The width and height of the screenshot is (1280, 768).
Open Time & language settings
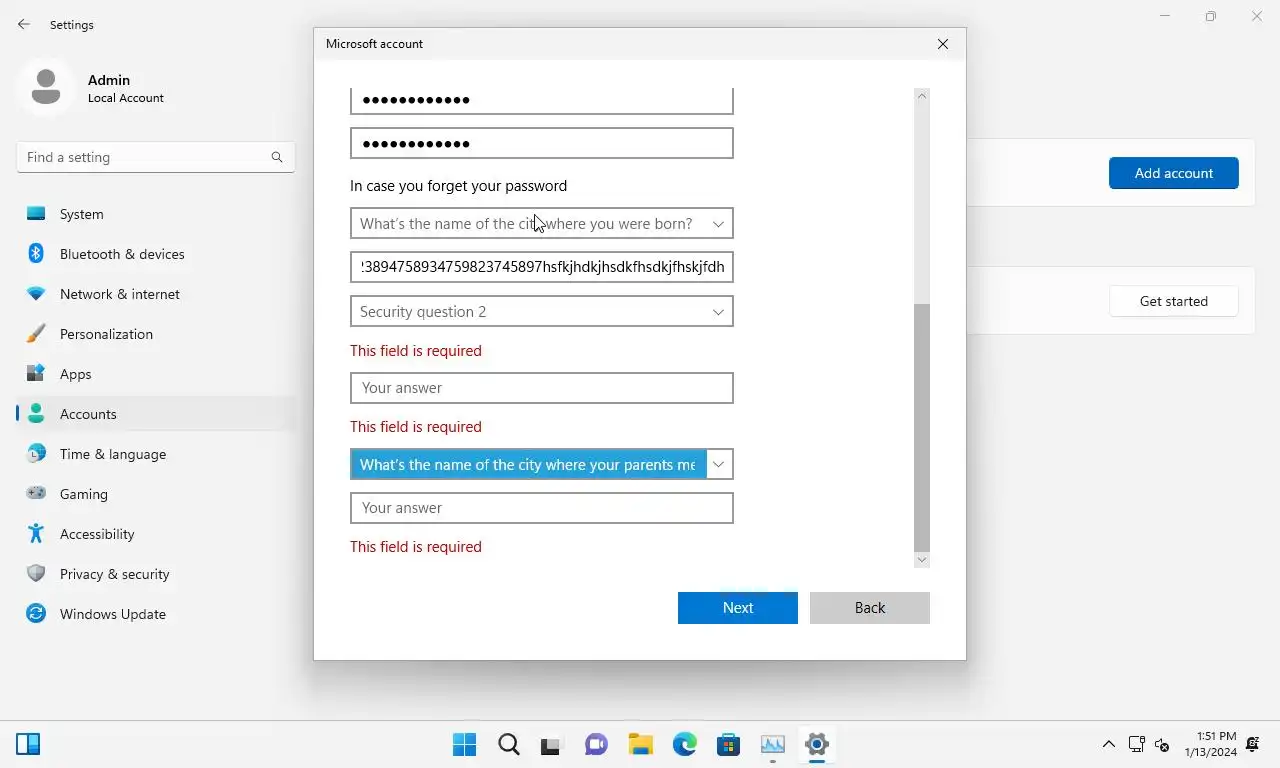(156, 454)
